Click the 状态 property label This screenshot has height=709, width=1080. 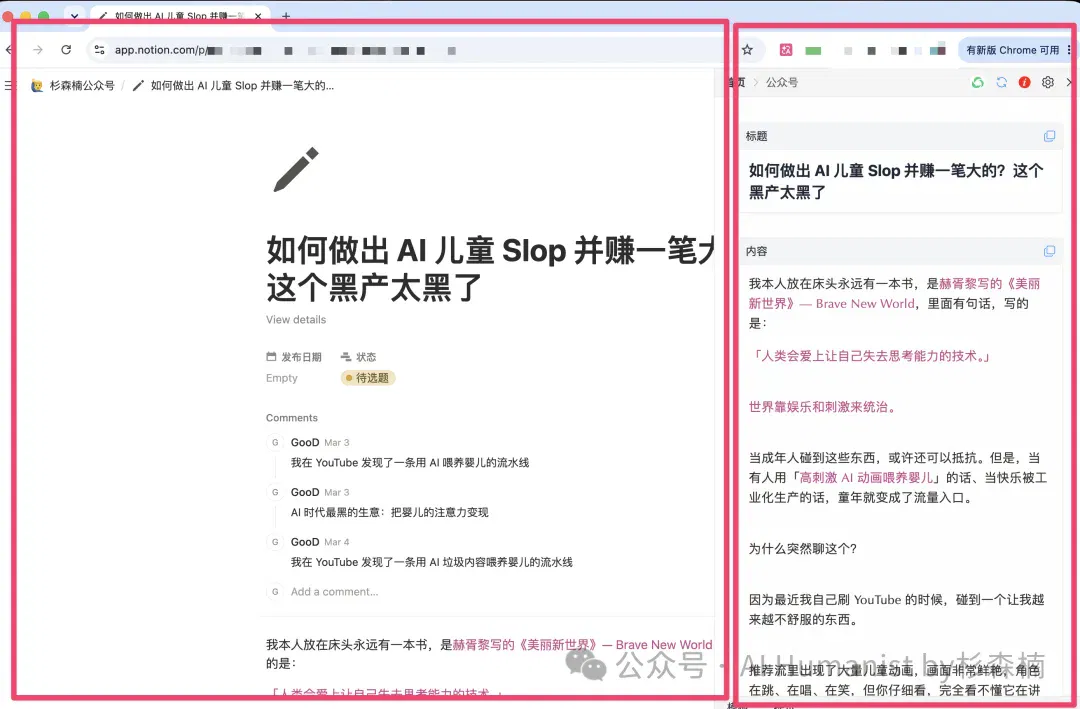click(x=358, y=357)
